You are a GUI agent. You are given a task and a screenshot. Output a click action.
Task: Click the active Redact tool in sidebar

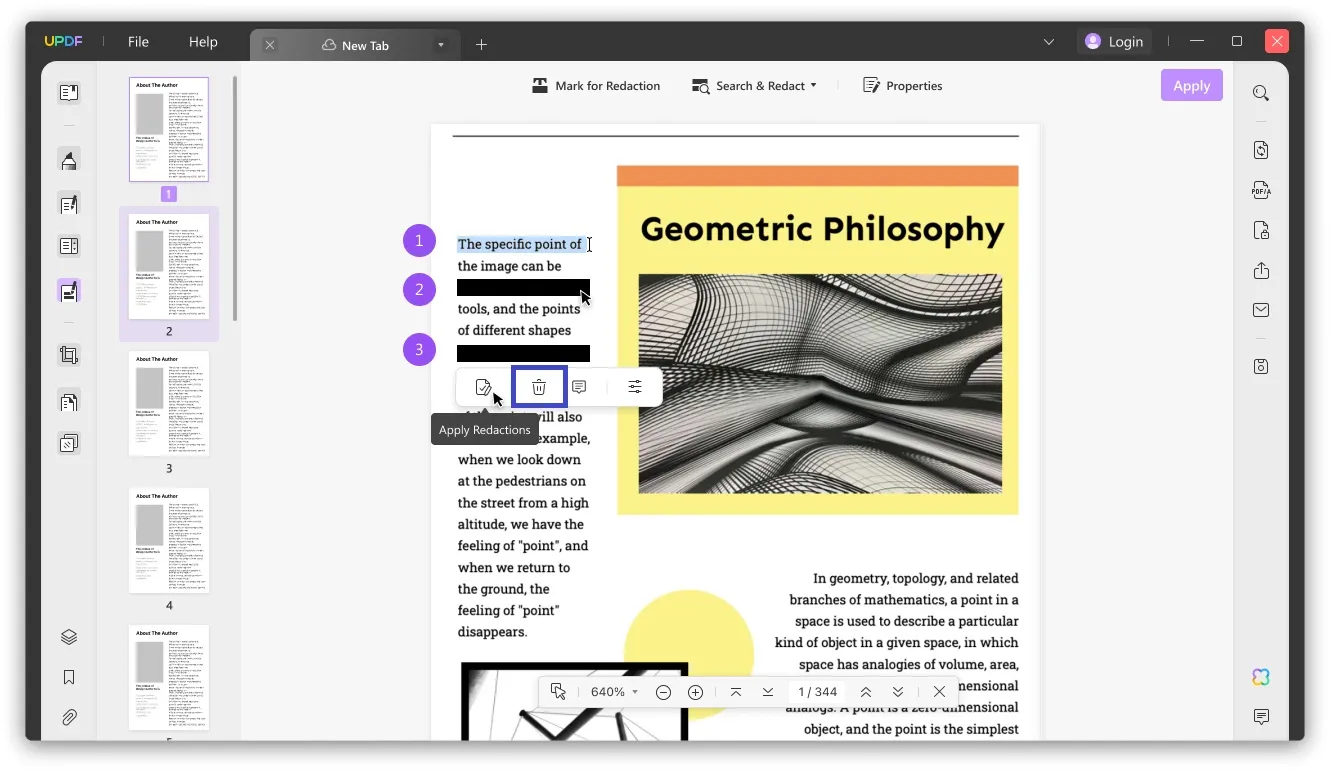pos(69,291)
